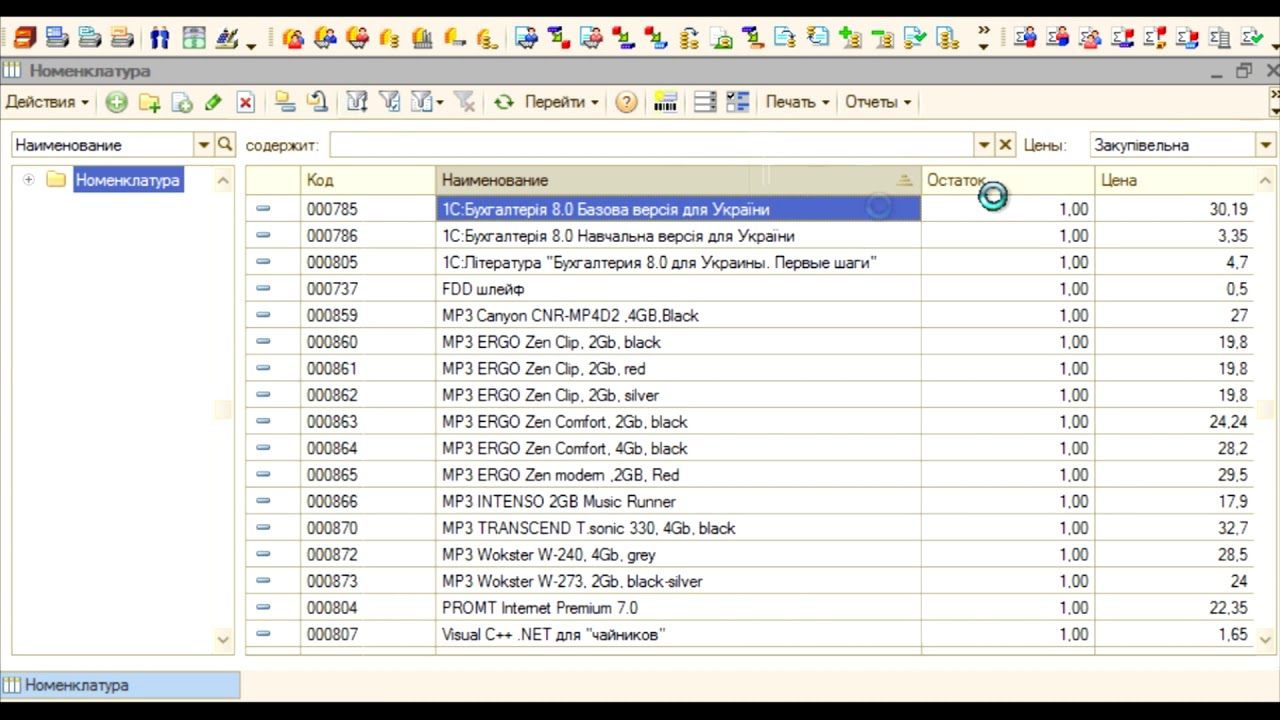Click the list scrollbar up arrow
The height and width of the screenshot is (720, 1280).
pos(1266,180)
